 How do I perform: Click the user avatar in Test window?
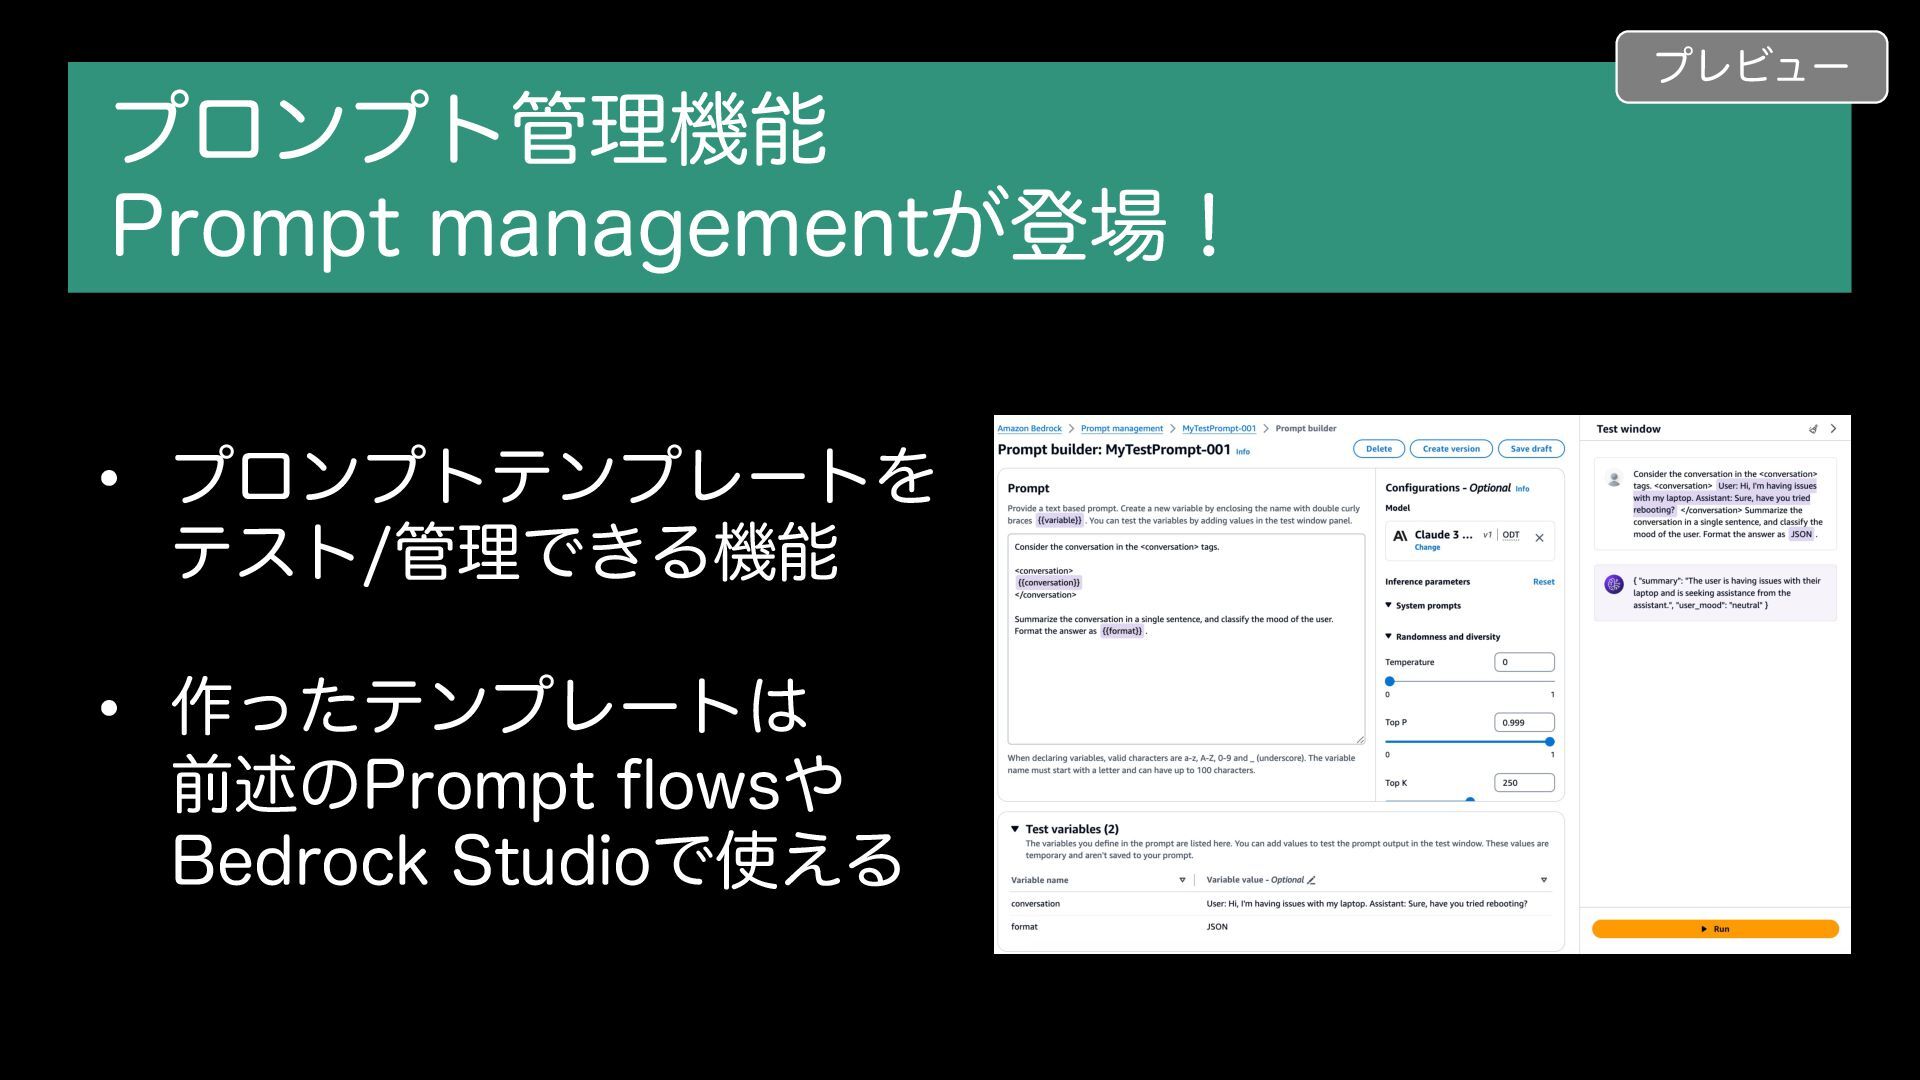click(1613, 479)
